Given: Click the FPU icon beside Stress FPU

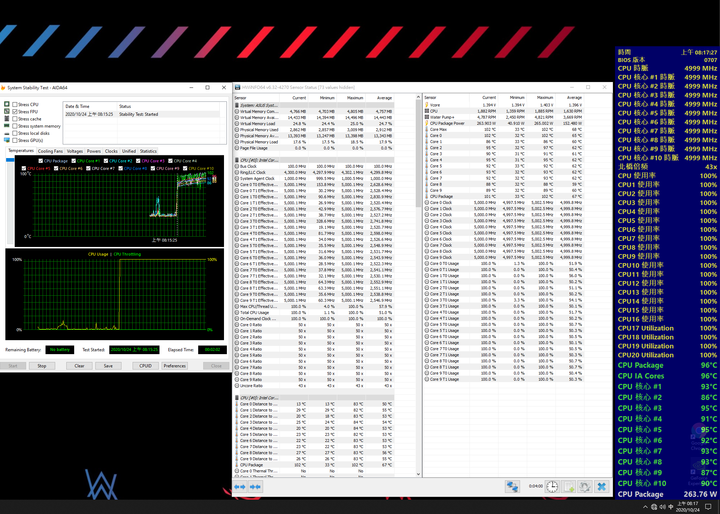Looking at the screenshot, I should [7, 111].
